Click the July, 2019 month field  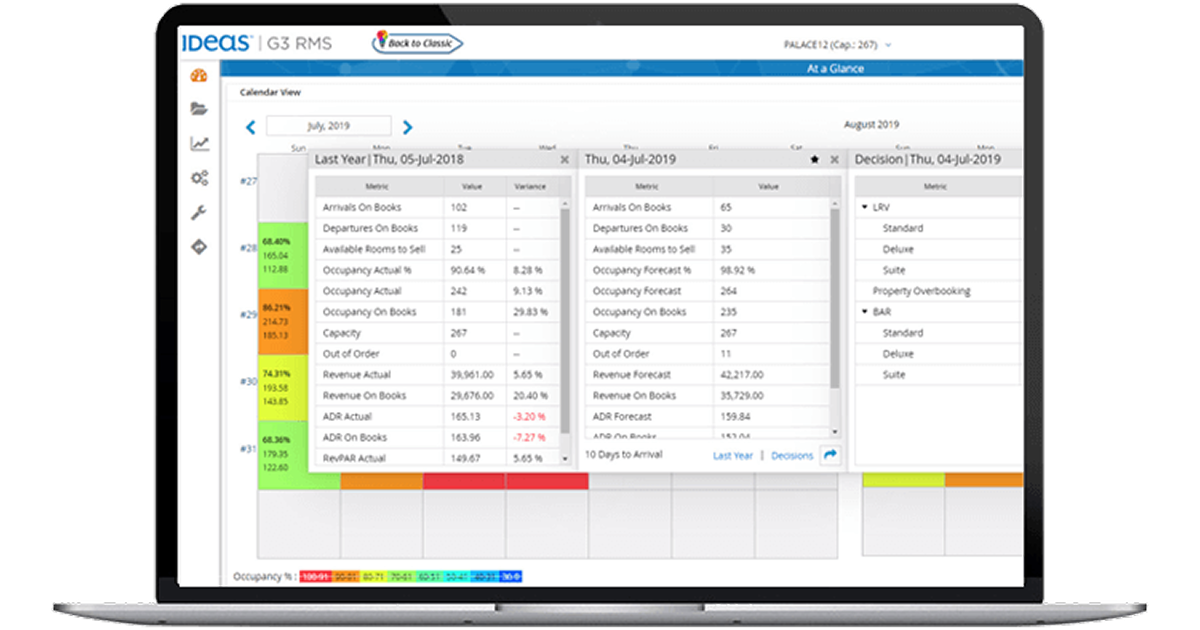327,125
